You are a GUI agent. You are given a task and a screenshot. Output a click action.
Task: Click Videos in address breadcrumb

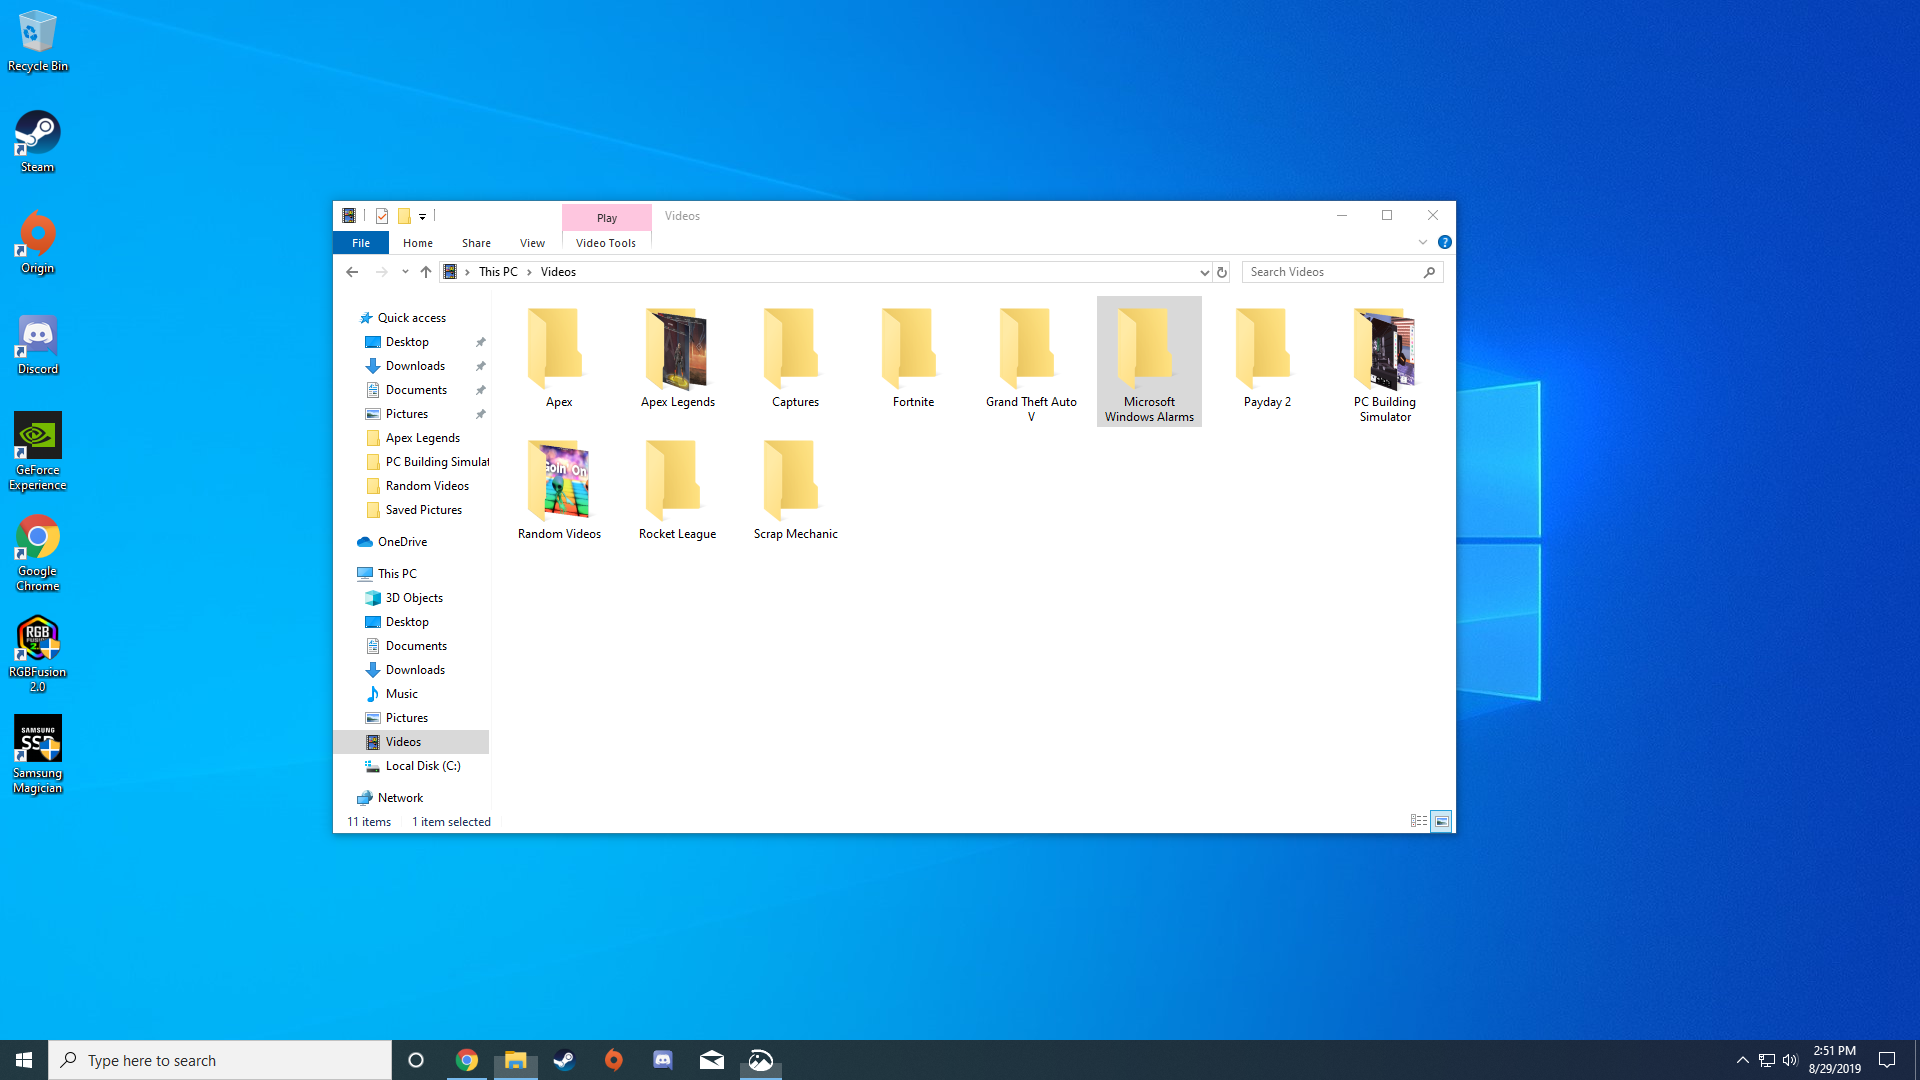pyautogui.click(x=558, y=272)
